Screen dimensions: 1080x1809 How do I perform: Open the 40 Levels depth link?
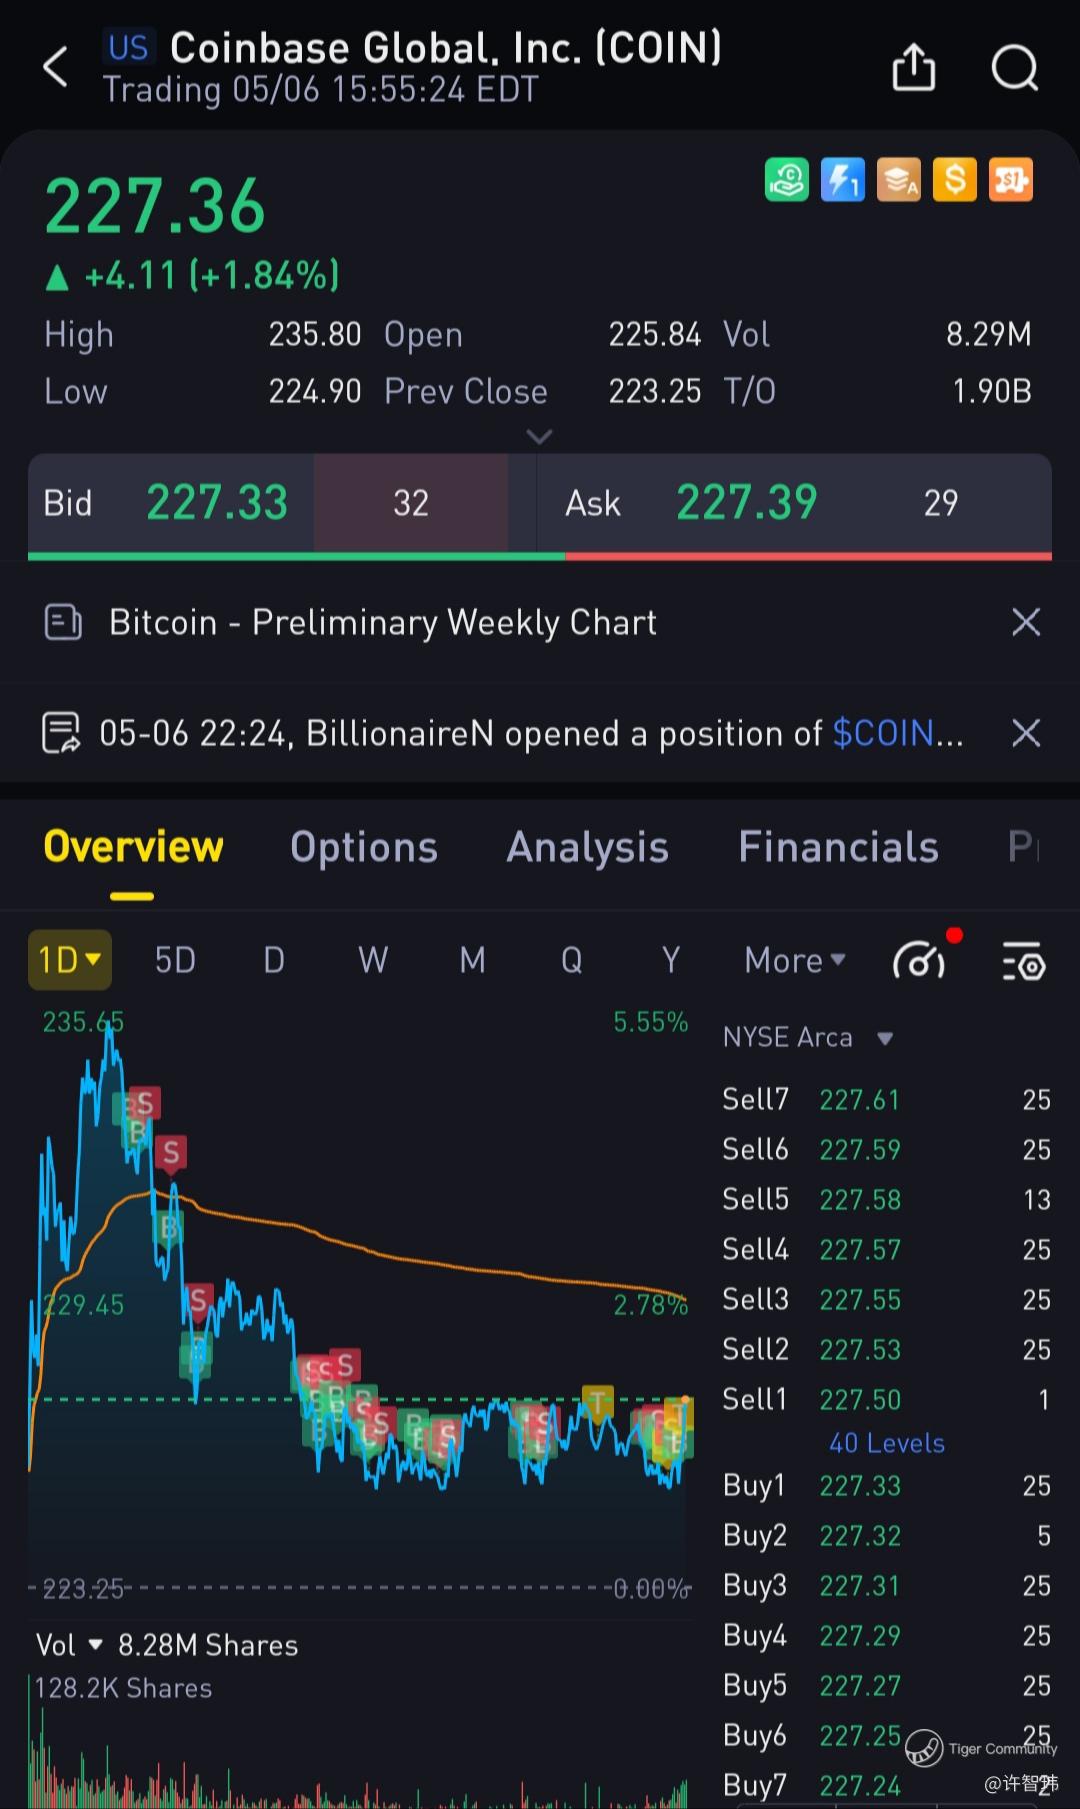point(887,1443)
